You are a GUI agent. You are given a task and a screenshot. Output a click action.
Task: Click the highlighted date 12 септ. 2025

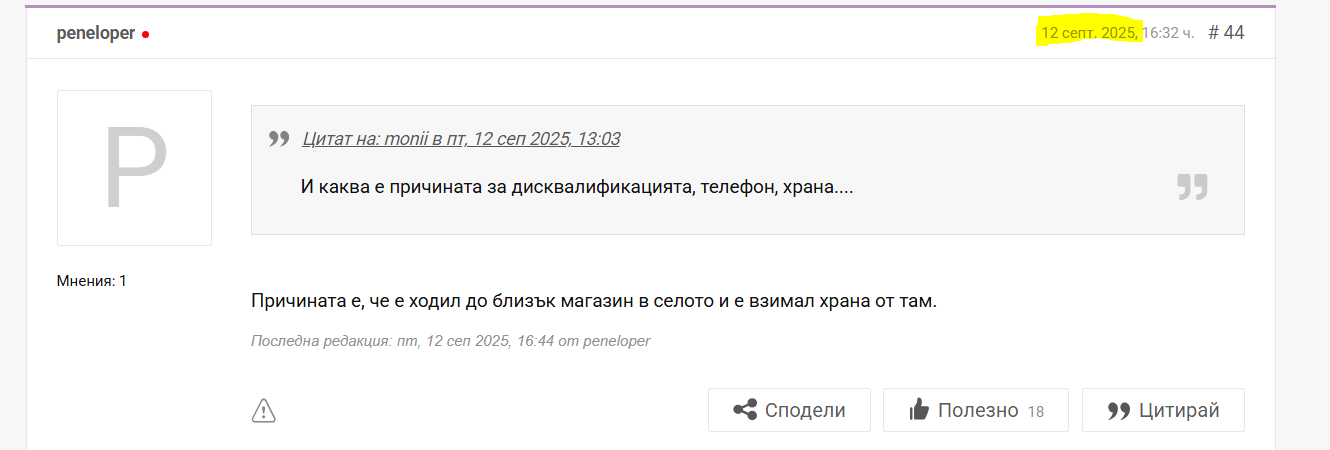[x=1089, y=33]
